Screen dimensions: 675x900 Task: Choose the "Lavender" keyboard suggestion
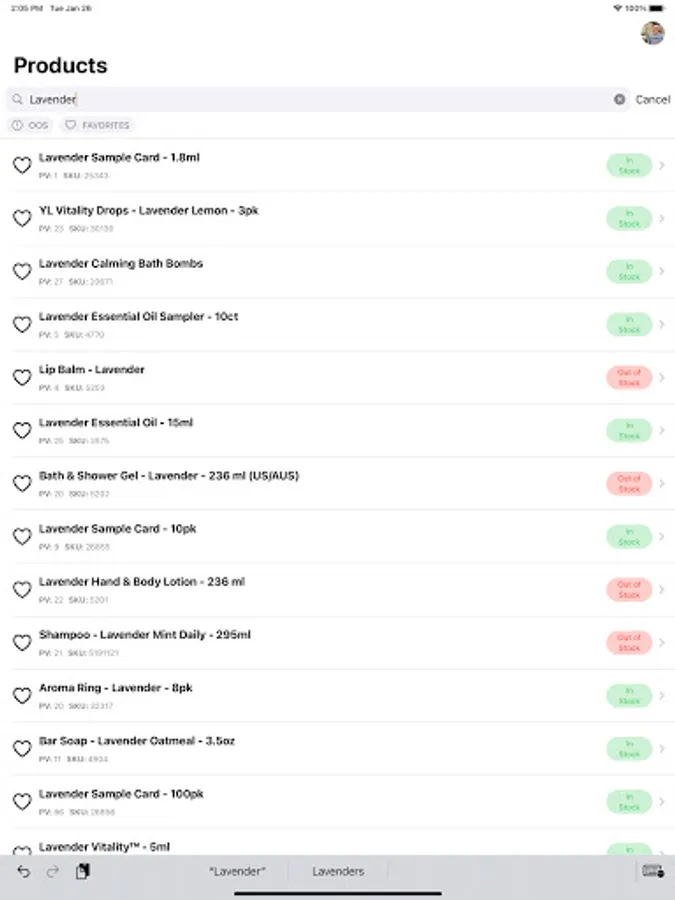(x=237, y=871)
